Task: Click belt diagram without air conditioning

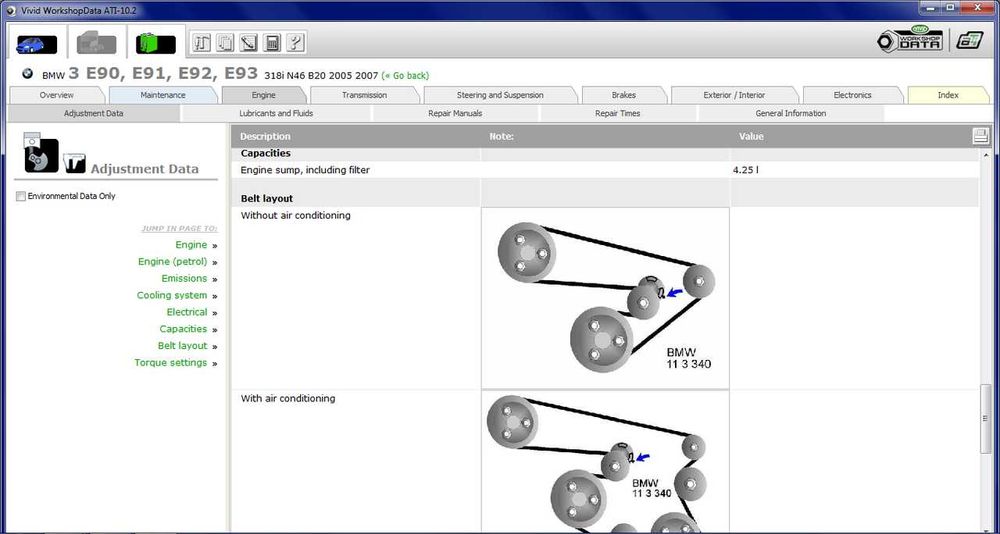Action: [x=605, y=298]
